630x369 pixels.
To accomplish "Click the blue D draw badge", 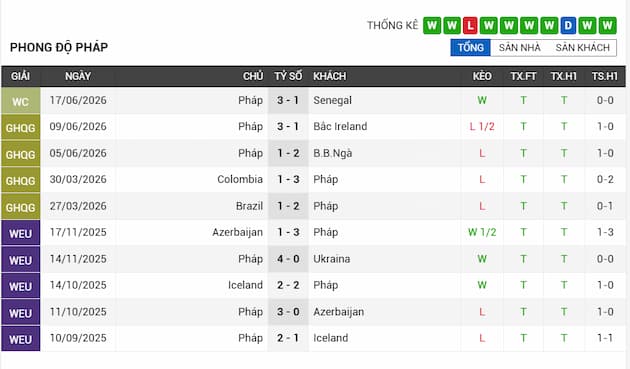I will click(568, 26).
